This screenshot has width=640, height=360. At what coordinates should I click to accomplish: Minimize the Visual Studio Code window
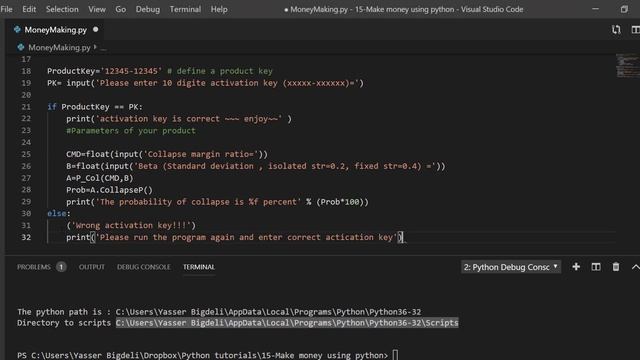pos(596,9)
